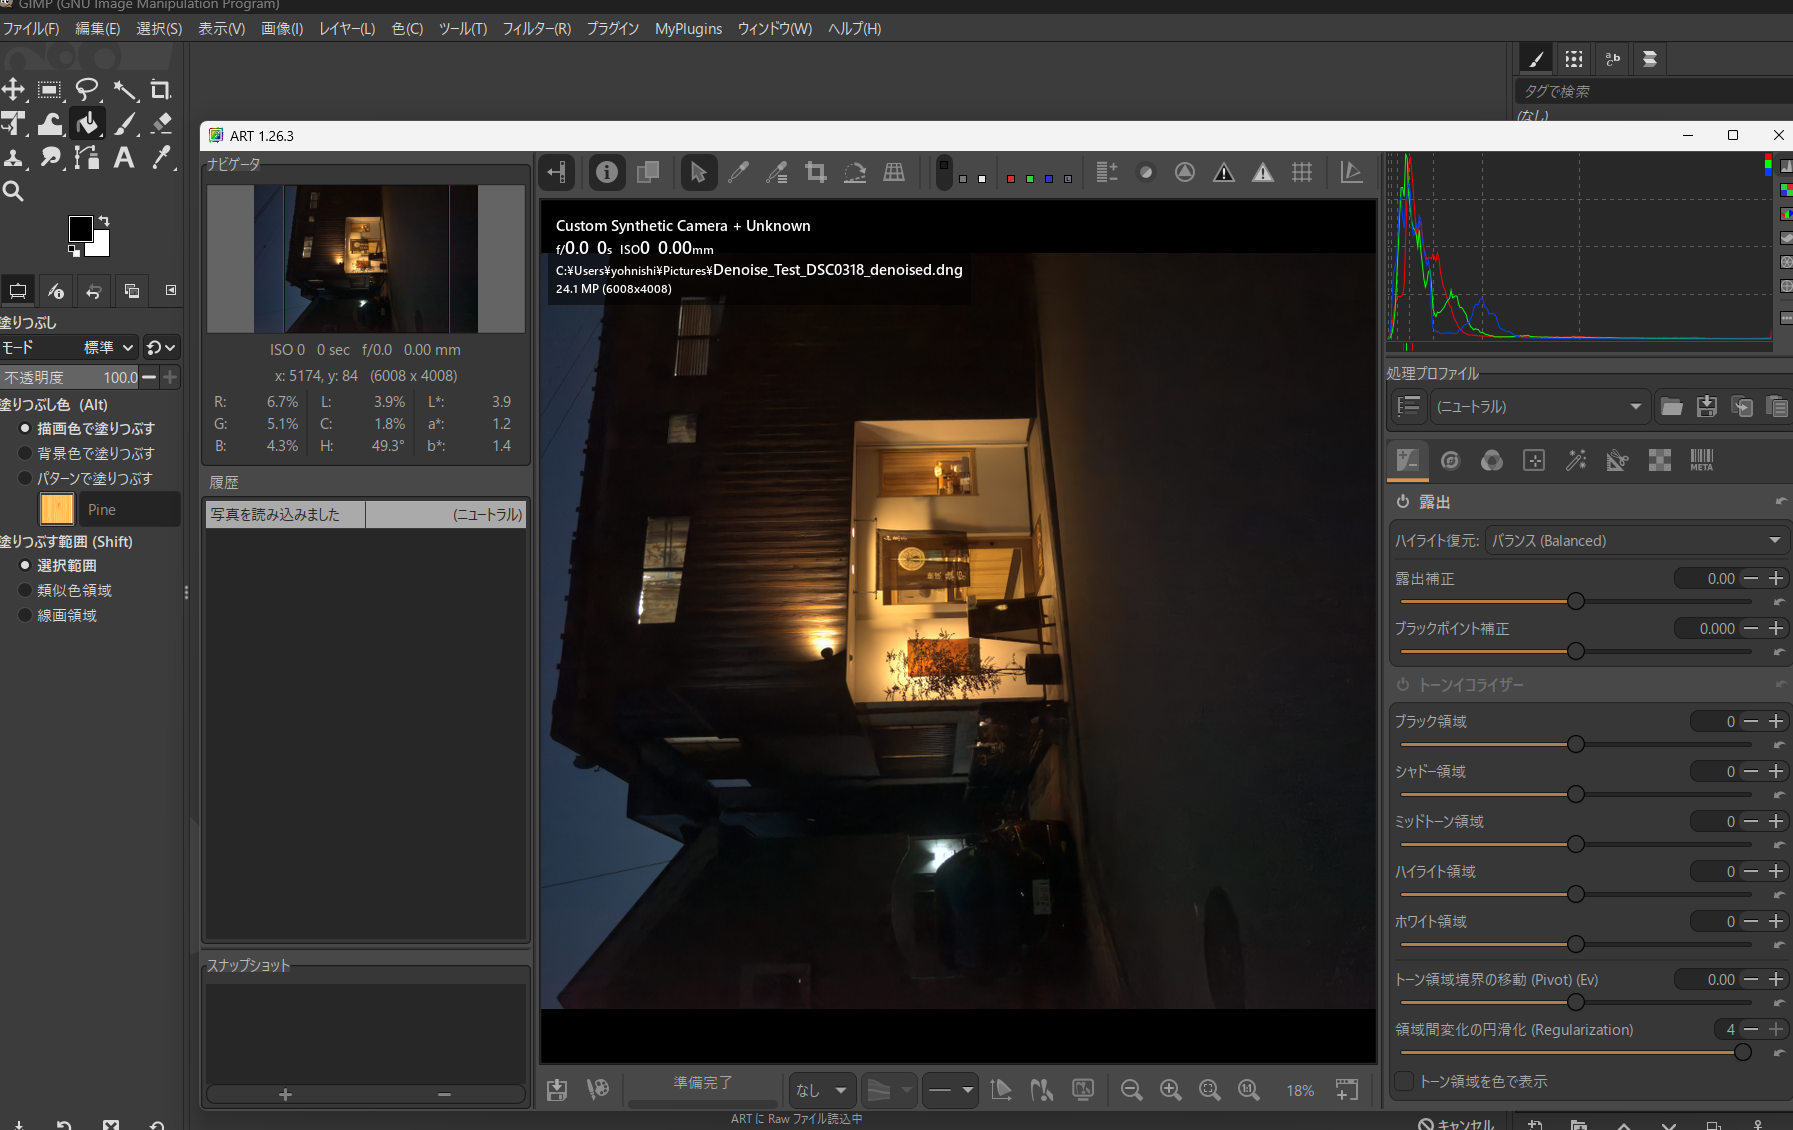Image resolution: width=1793 pixels, height=1130 pixels.
Task: Open the フィルター(R) menu
Action: point(536,28)
